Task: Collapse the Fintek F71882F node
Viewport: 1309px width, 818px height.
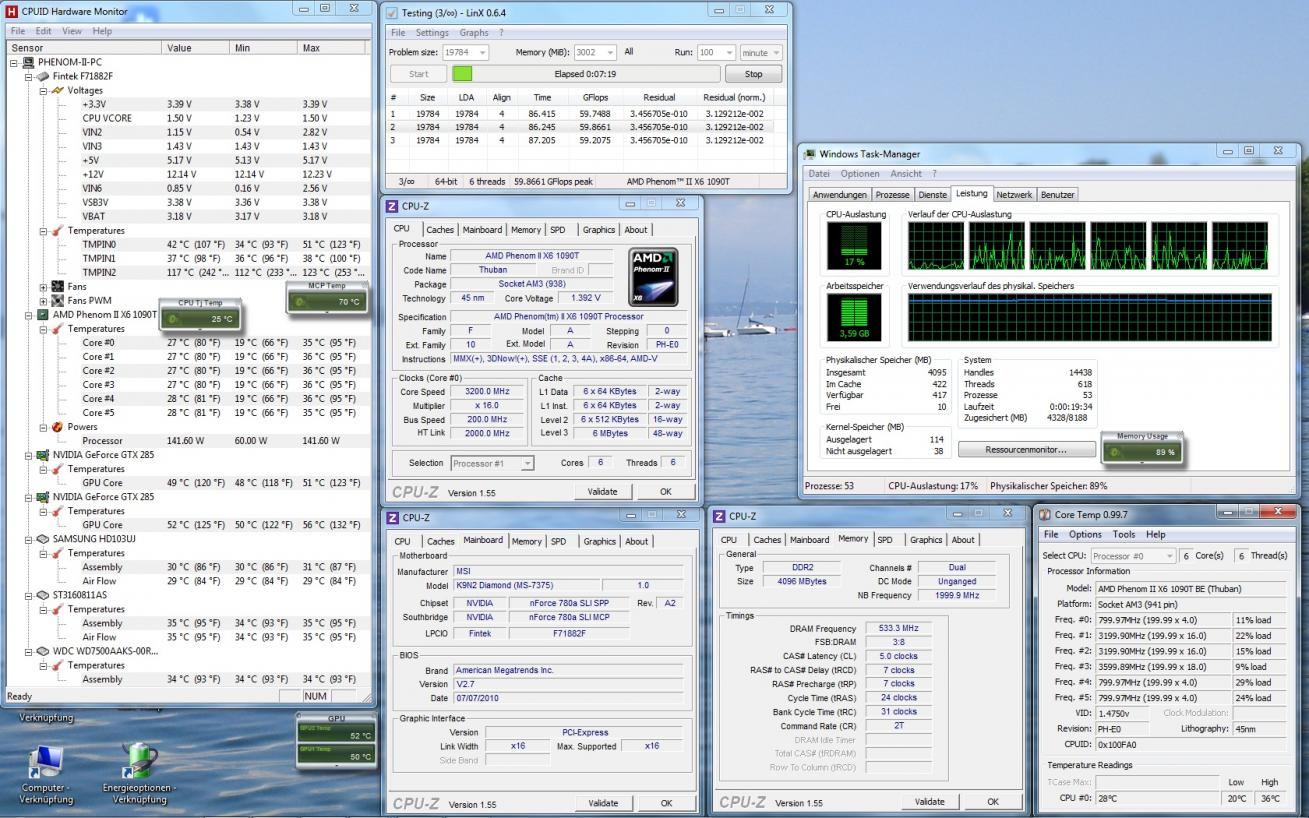Action: (x=29, y=76)
